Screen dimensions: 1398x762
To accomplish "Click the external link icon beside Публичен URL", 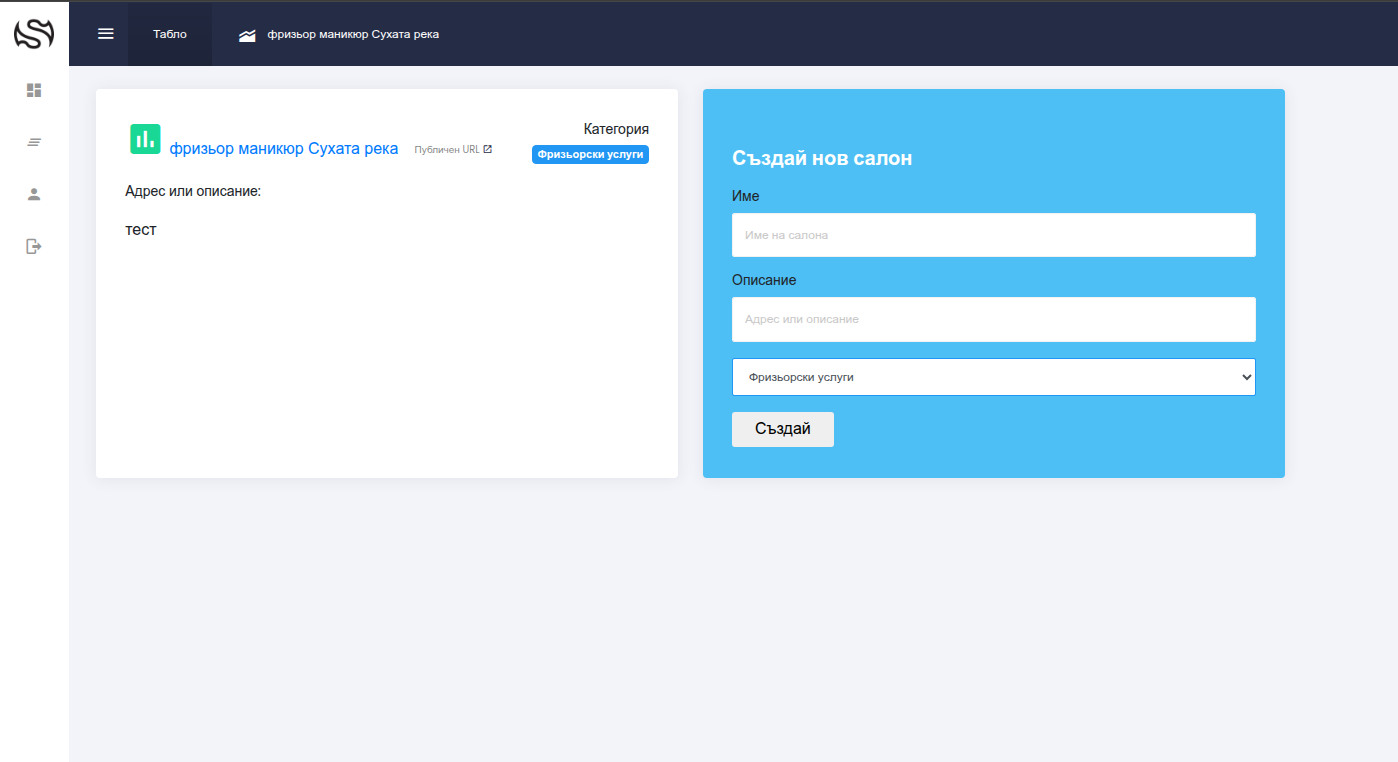I will tap(488, 149).
